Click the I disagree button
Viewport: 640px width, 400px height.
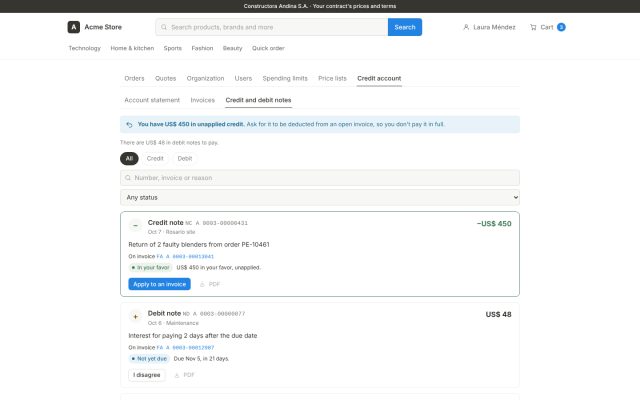(147, 375)
